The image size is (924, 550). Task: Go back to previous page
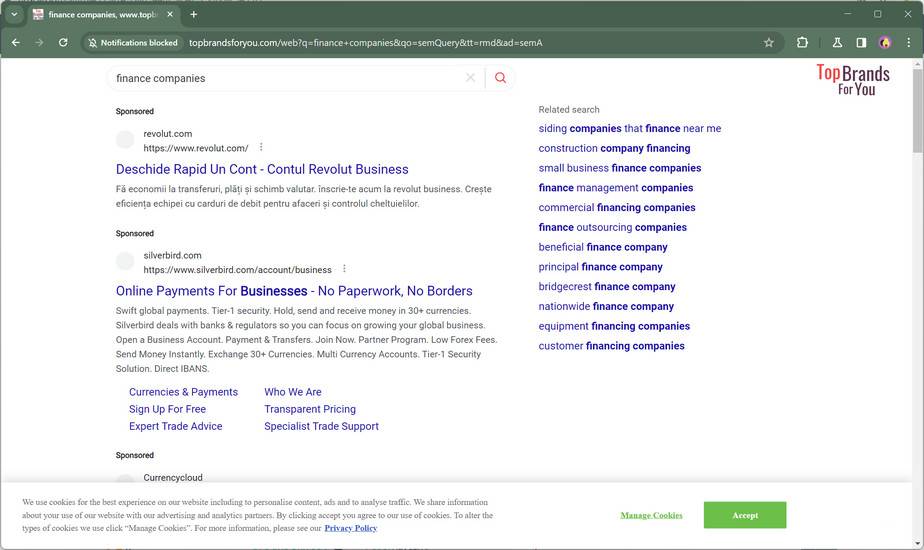[x=16, y=43]
